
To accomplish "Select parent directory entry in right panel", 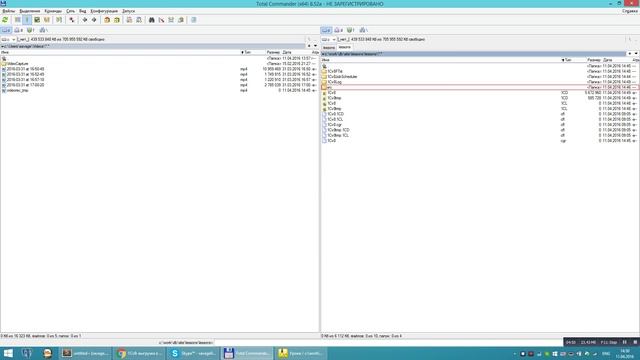I will (x=324, y=66).
